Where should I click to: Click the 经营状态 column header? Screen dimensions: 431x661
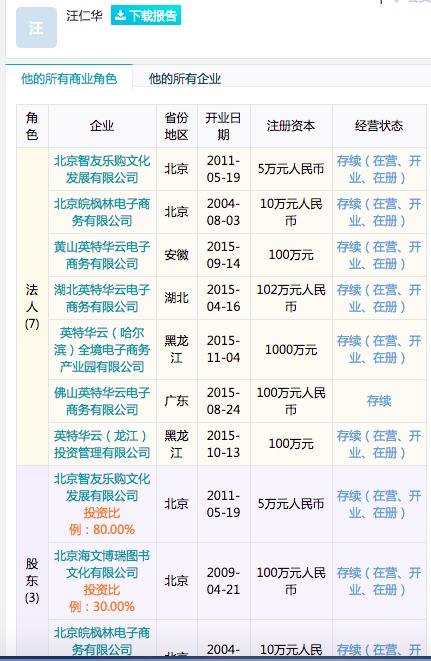point(379,126)
